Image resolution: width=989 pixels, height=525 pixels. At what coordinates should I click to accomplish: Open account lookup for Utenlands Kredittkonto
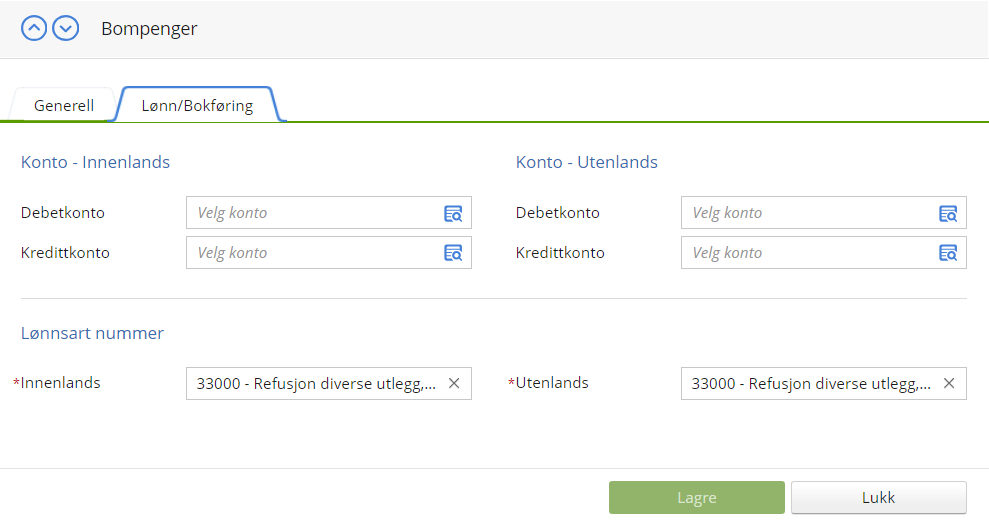tap(948, 253)
